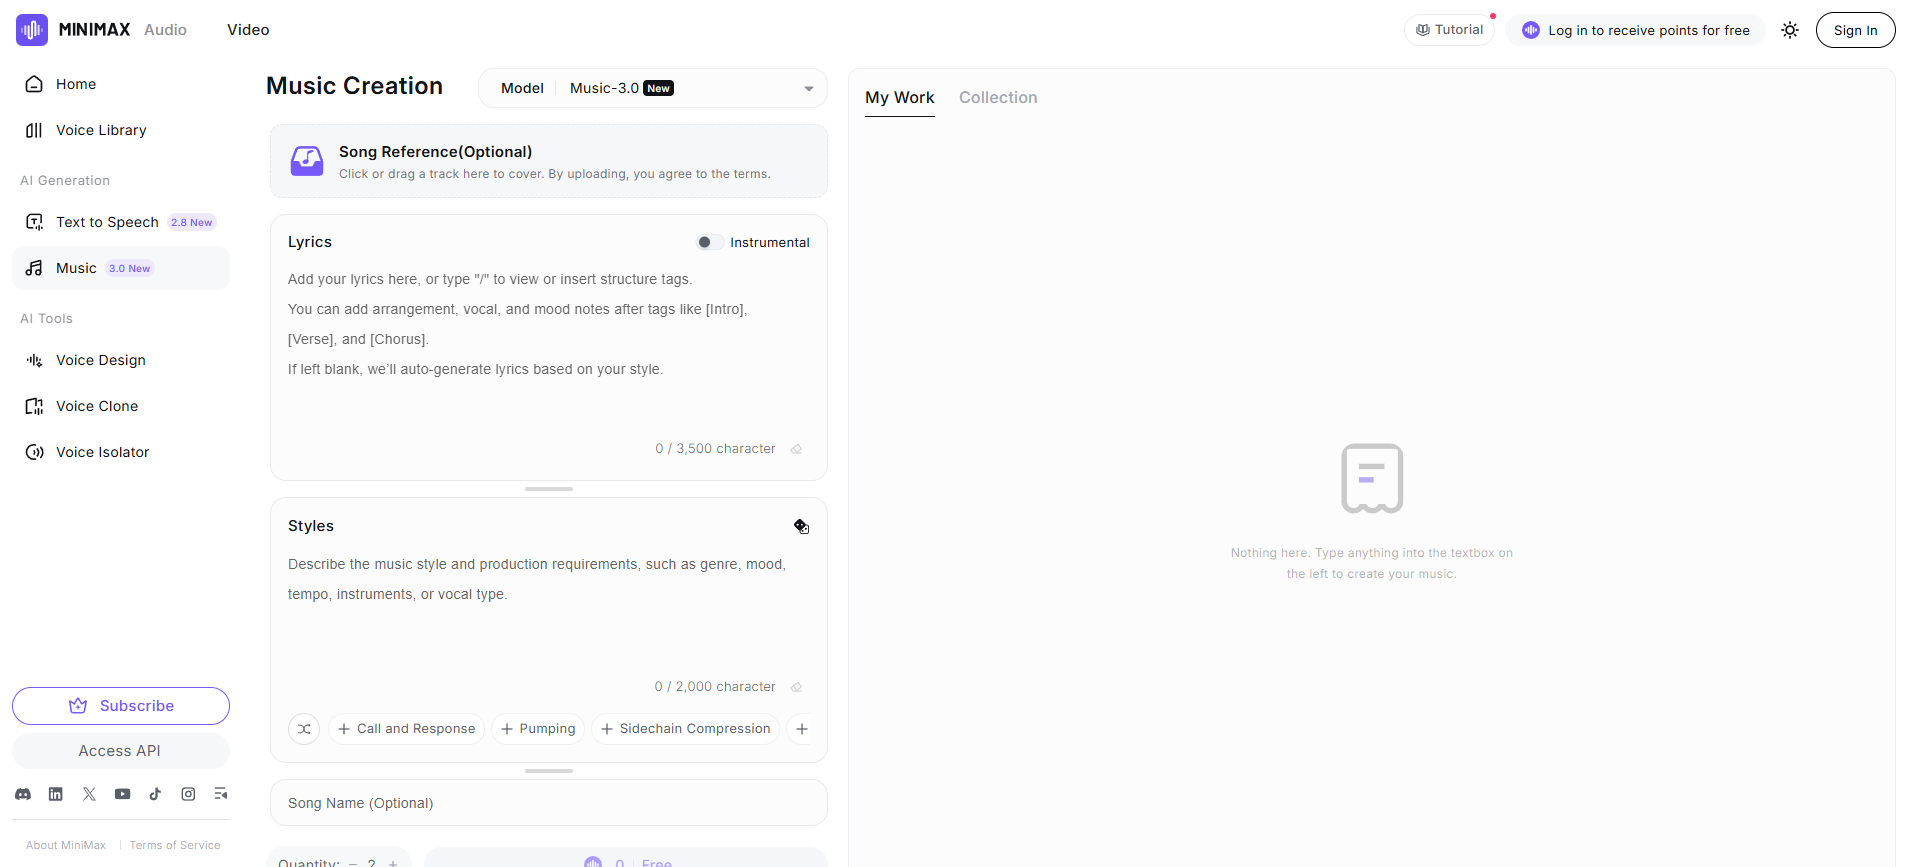Screen dimensions: 1915x867
Task: Focus the Styles description text area
Action: coord(549,610)
